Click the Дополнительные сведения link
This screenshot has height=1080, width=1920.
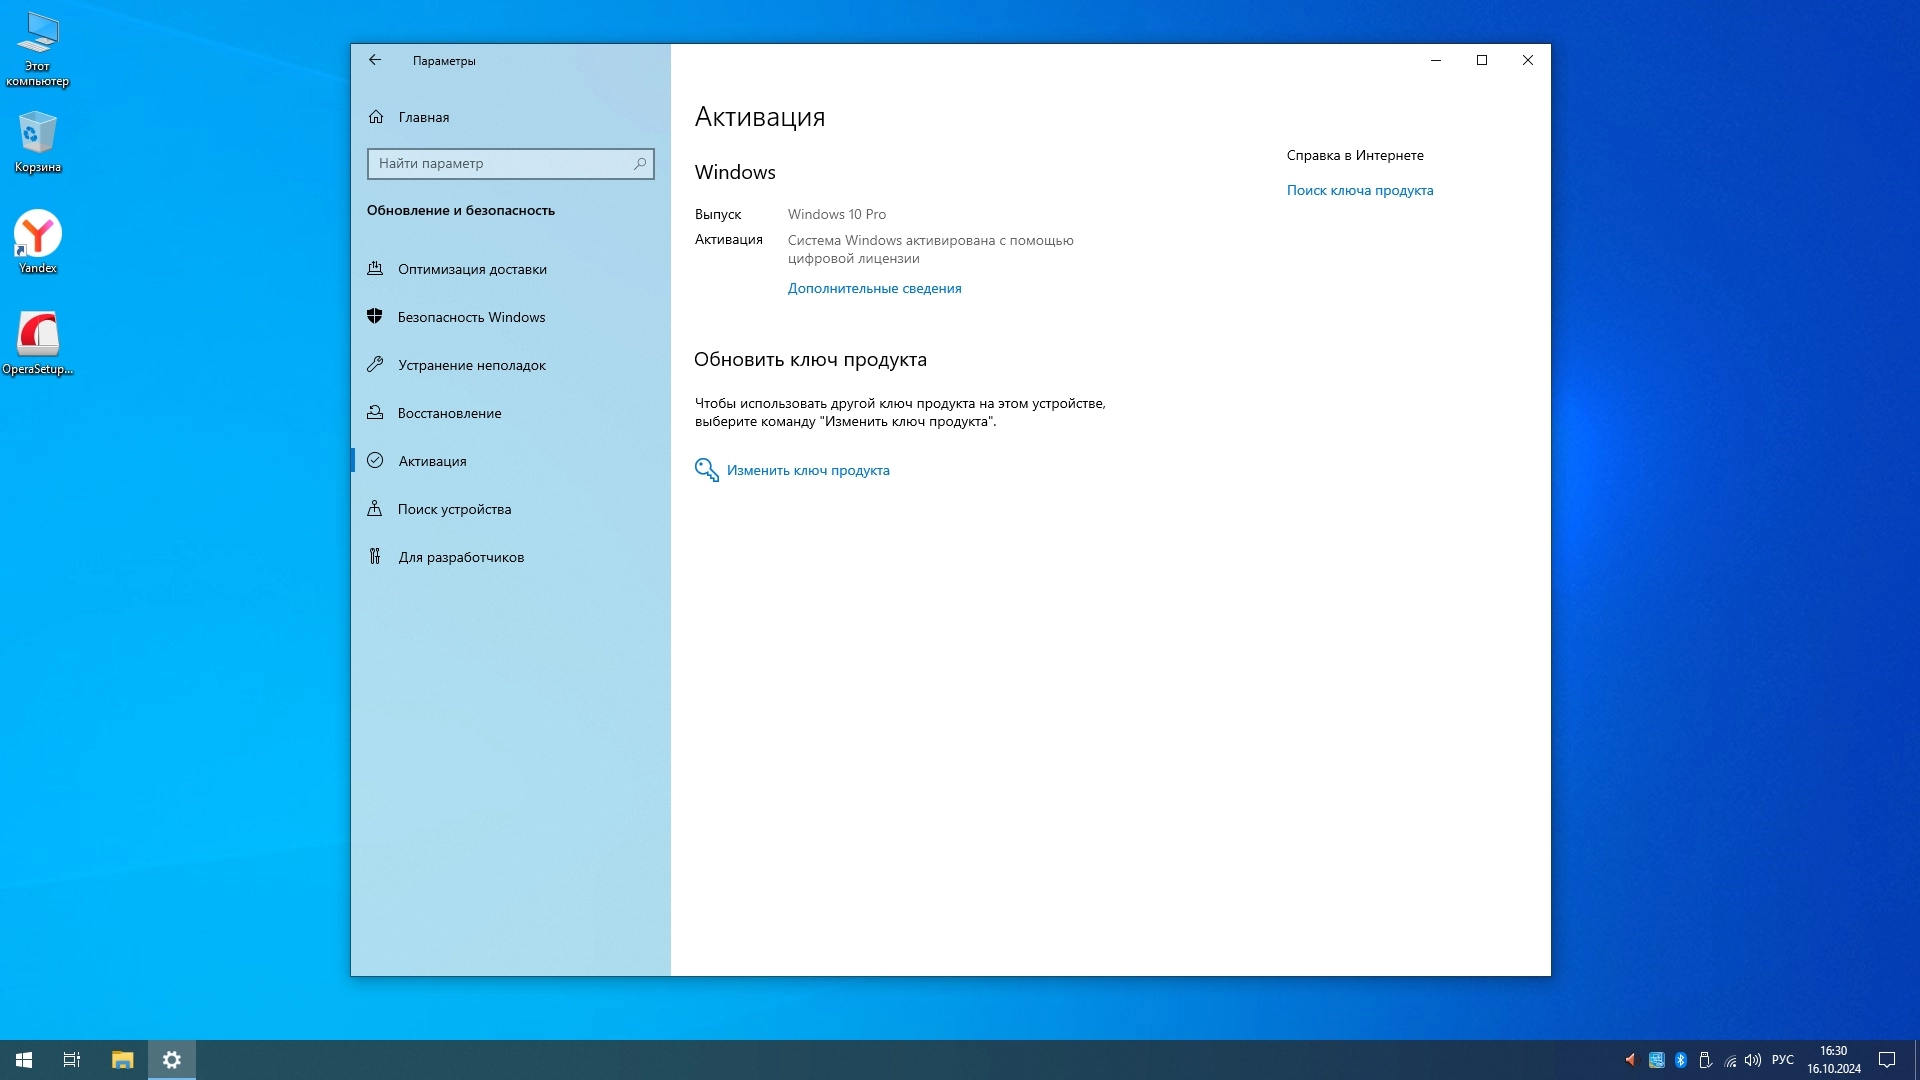874,288
